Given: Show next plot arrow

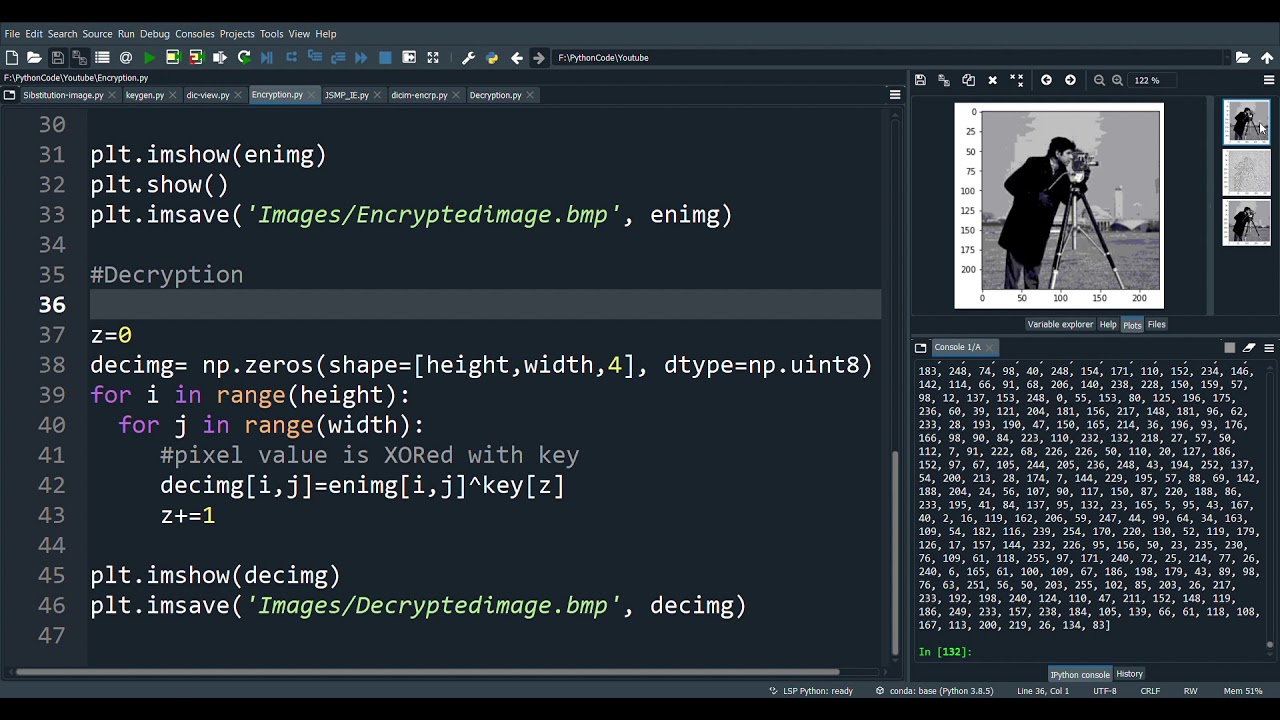Looking at the screenshot, I should click(1070, 80).
